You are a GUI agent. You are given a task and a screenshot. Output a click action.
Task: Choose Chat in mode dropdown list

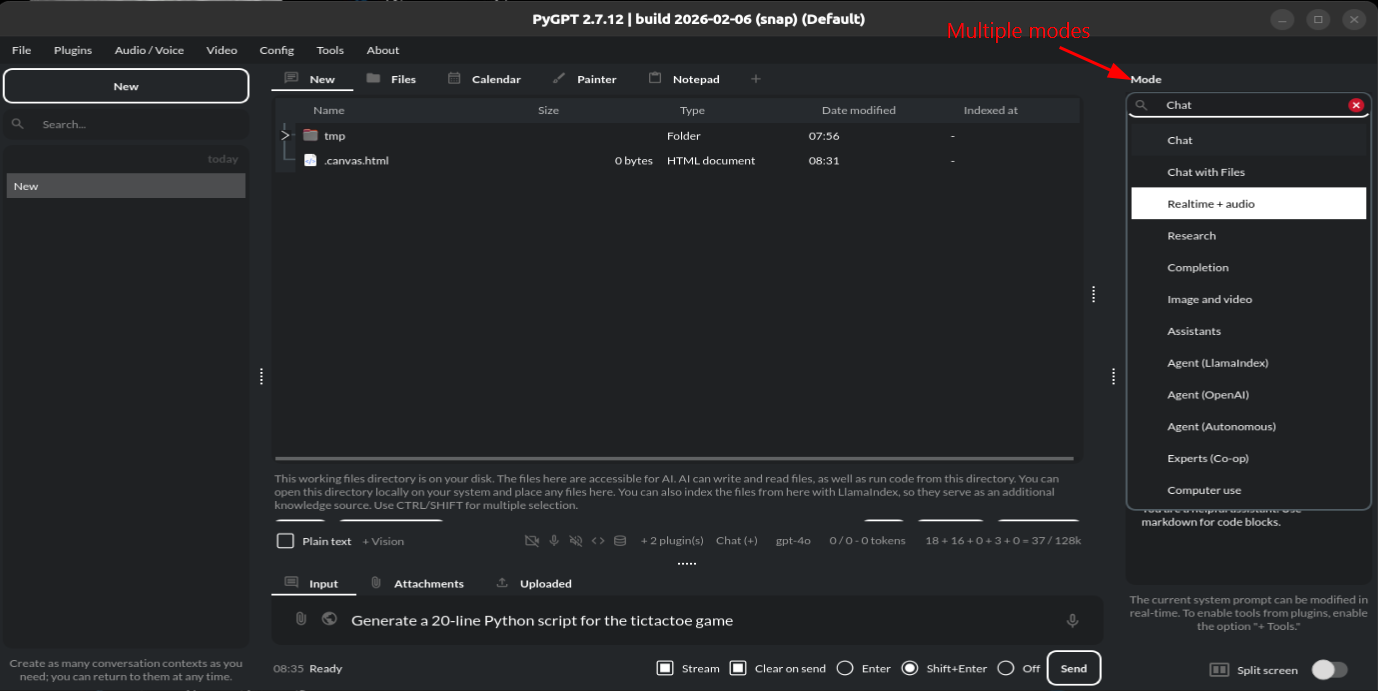coord(1248,140)
